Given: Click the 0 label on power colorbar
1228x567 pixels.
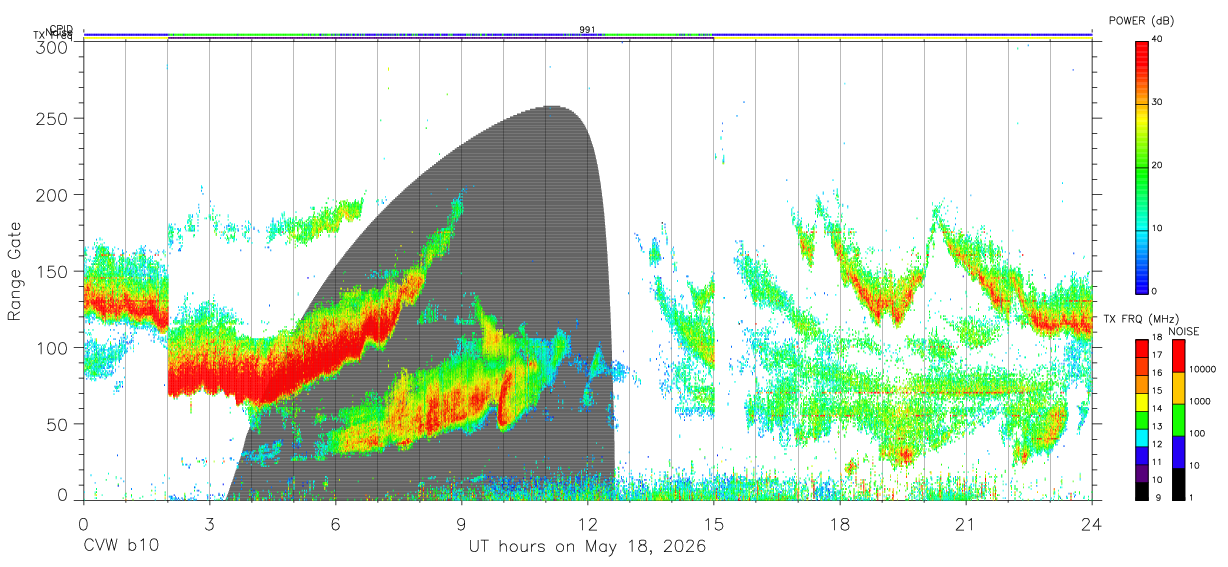Looking at the screenshot, I should coord(1154,291).
